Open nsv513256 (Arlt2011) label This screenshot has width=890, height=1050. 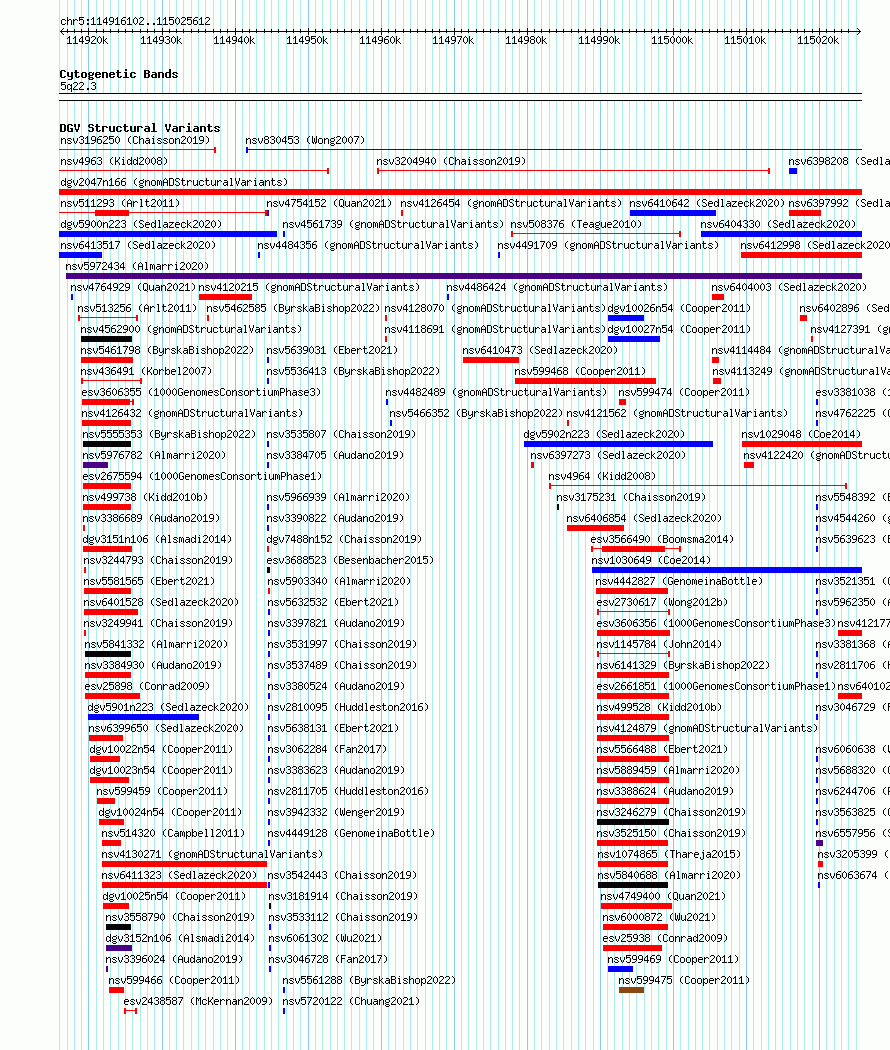(x=137, y=308)
